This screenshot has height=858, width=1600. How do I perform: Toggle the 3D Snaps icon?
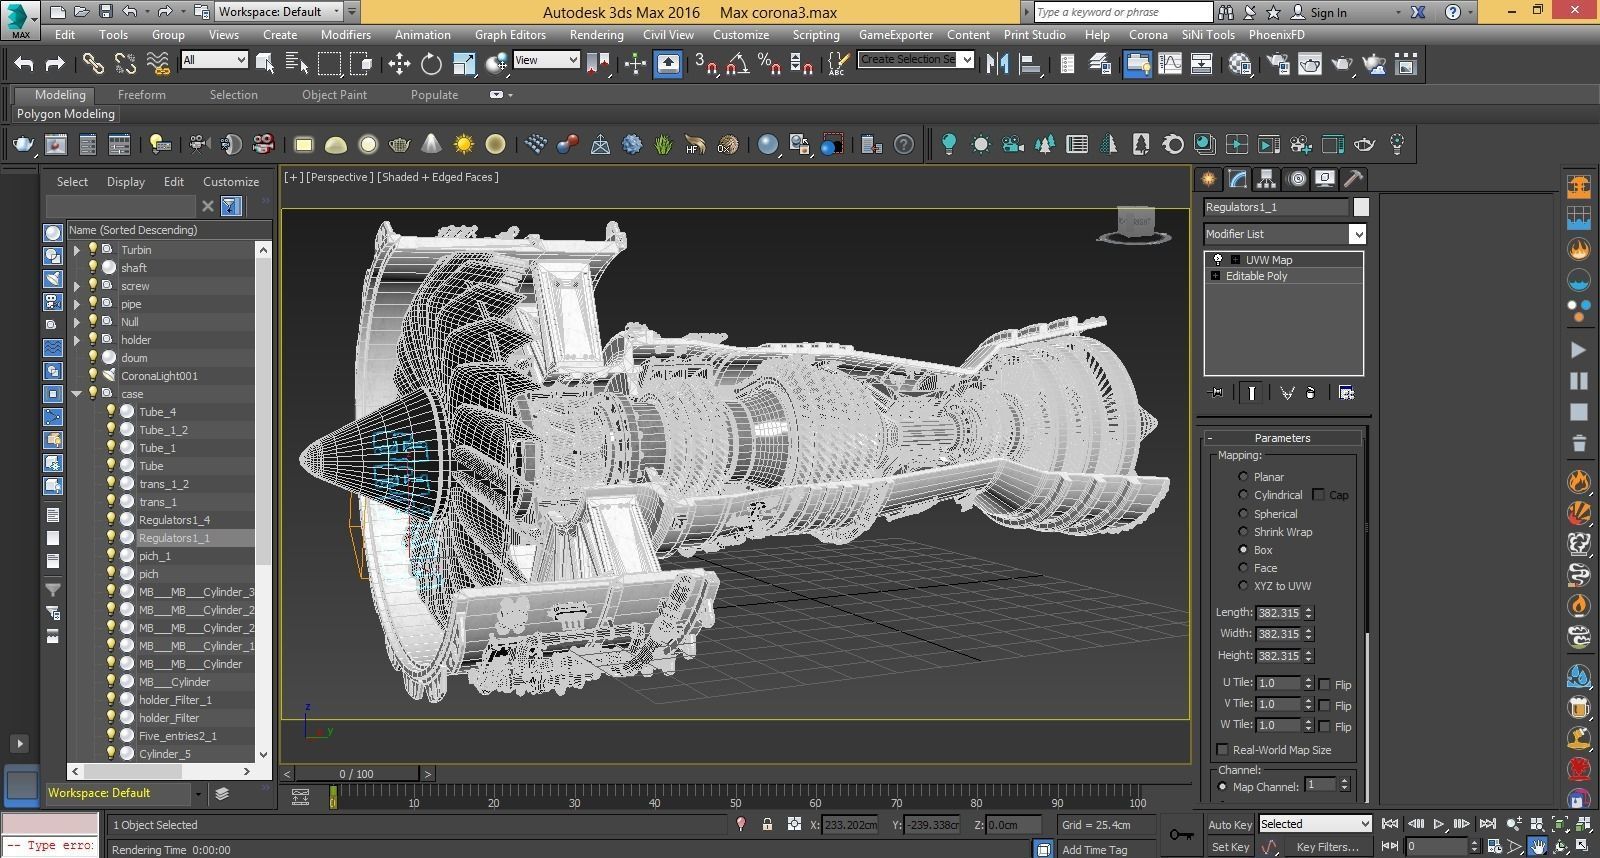tap(705, 64)
